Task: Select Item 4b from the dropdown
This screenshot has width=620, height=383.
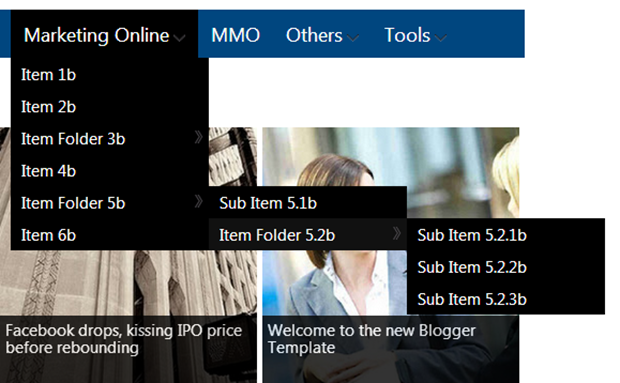Action: point(110,171)
